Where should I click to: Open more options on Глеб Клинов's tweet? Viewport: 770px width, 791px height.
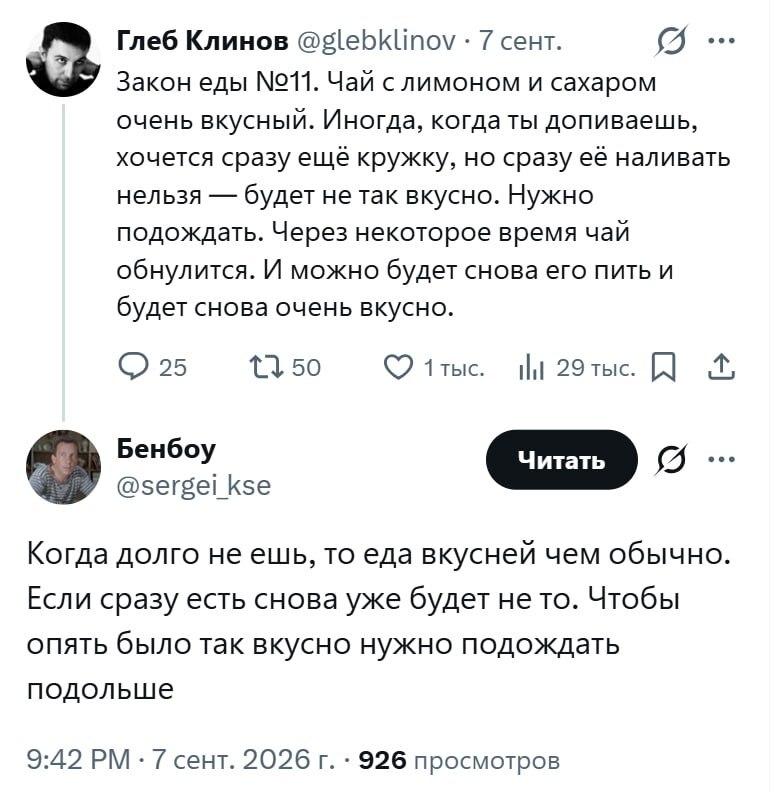pos(722,41)
